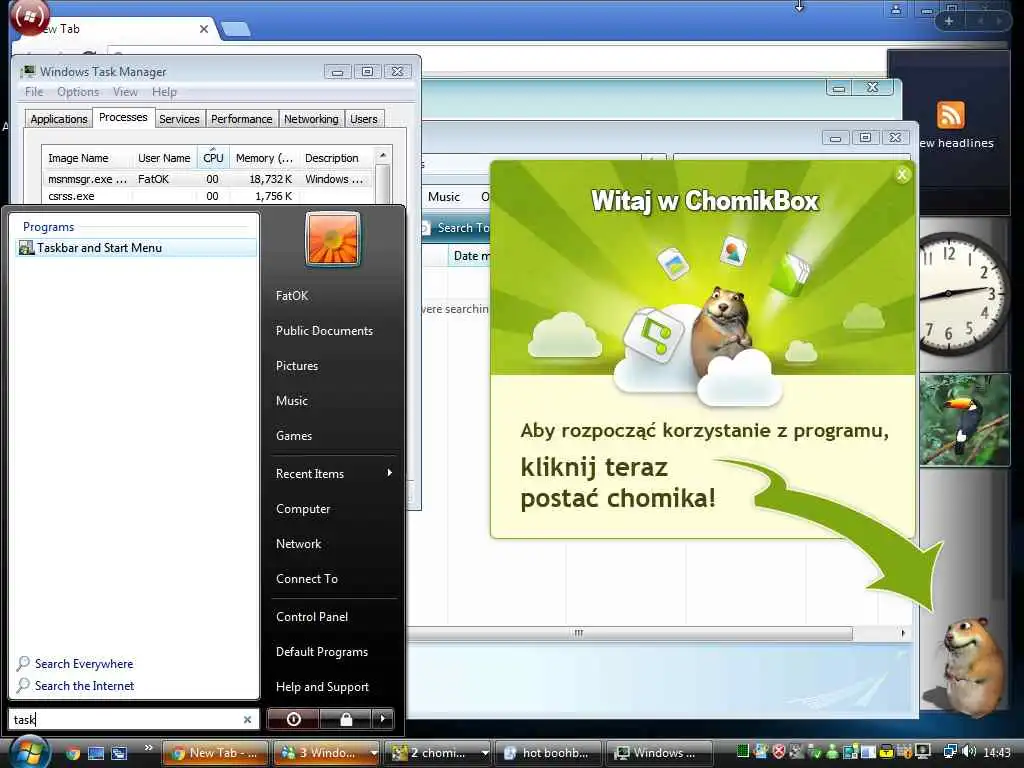Screen dimensions: 1024x768
Task: Select the csrss.exe process row
Action: click(x=208, y=196)
